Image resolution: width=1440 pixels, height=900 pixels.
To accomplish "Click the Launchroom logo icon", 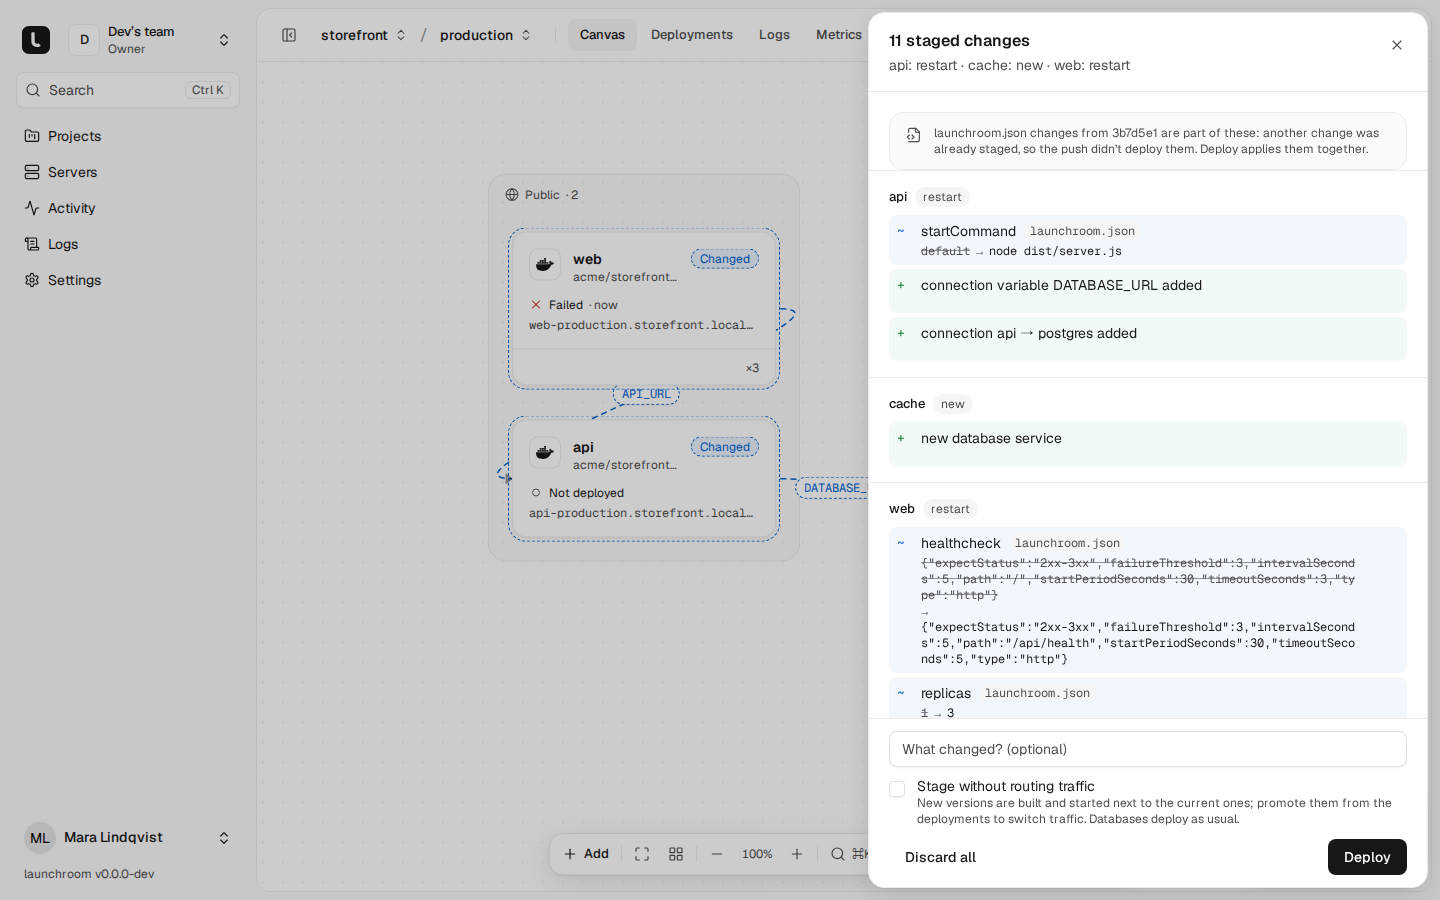I will coord(36,40).
